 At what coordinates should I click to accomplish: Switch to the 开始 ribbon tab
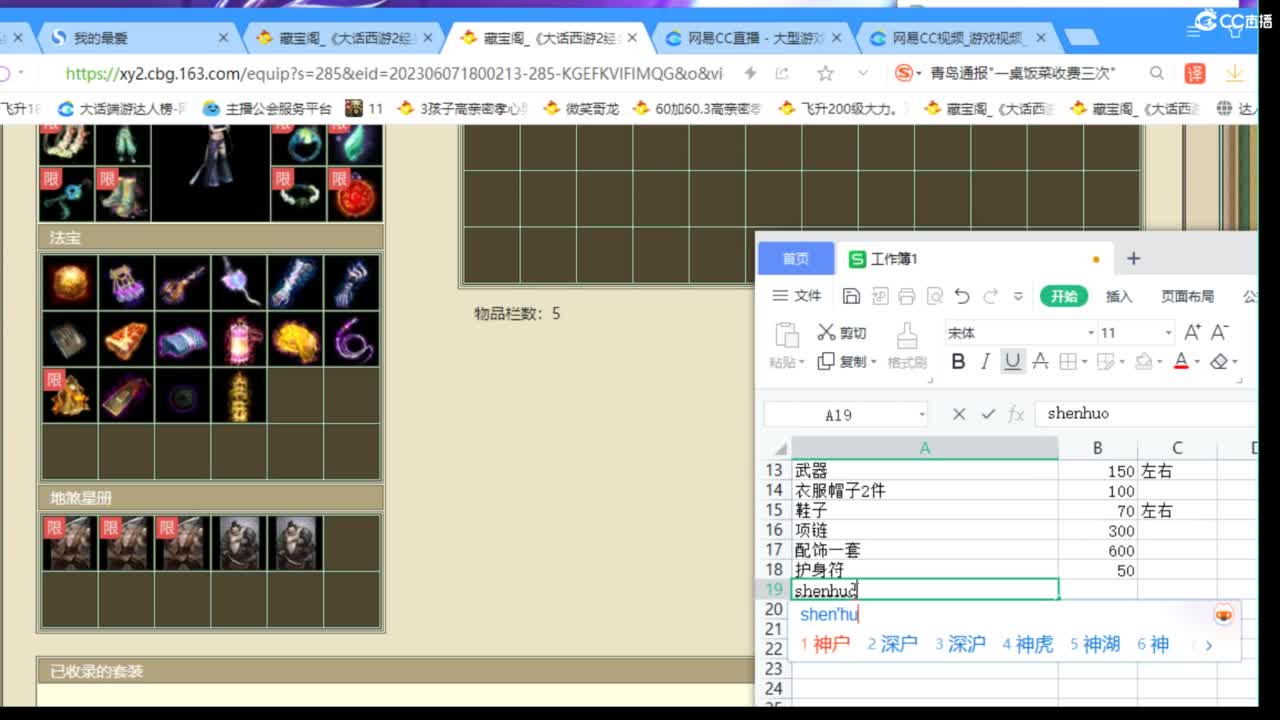1064,296
